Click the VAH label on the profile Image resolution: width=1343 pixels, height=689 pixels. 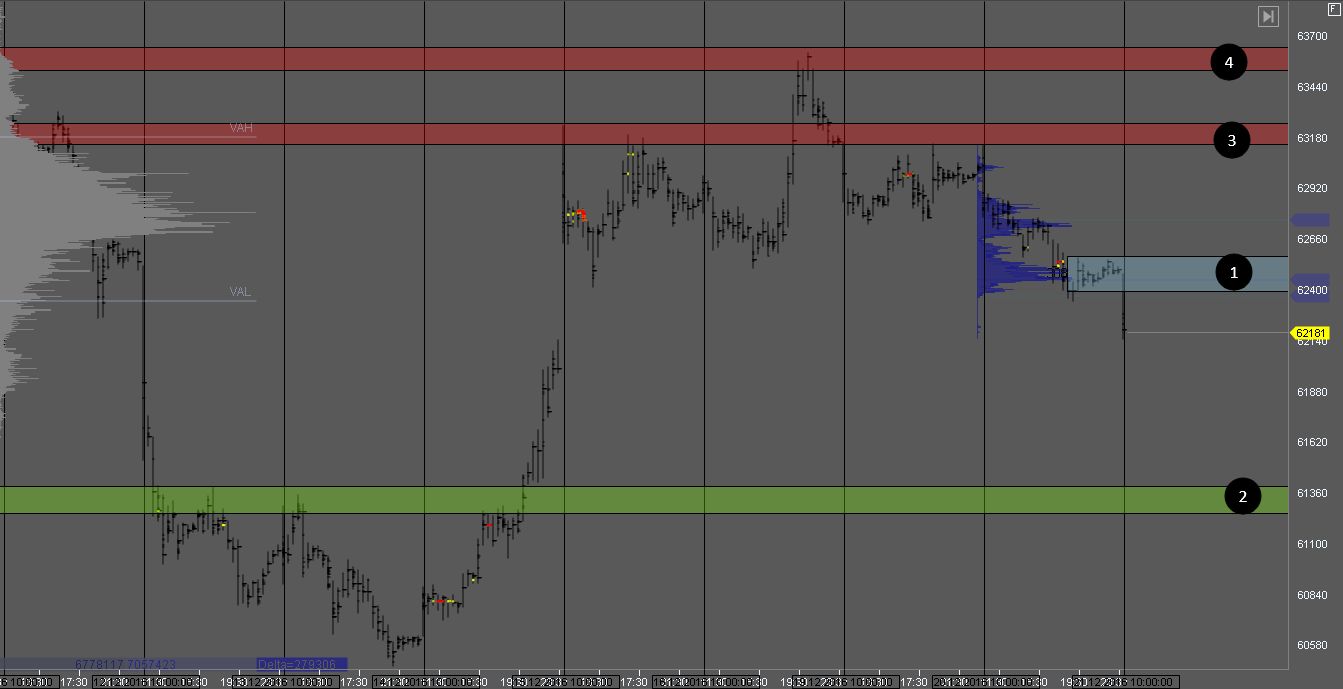pyautogui.click(x=241, y=128)
